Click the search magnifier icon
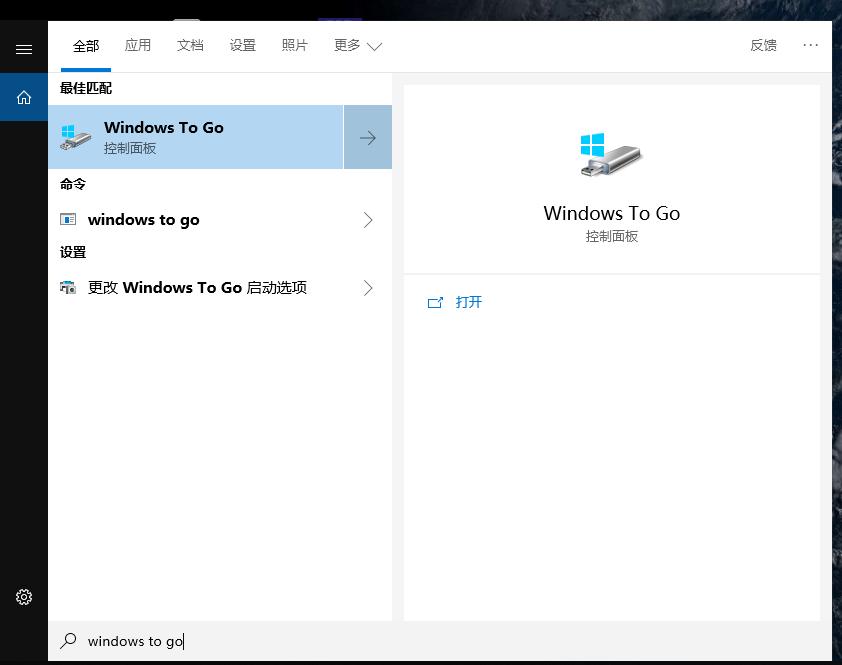Screen dimensions: 842x665 [x=68, y=641]
